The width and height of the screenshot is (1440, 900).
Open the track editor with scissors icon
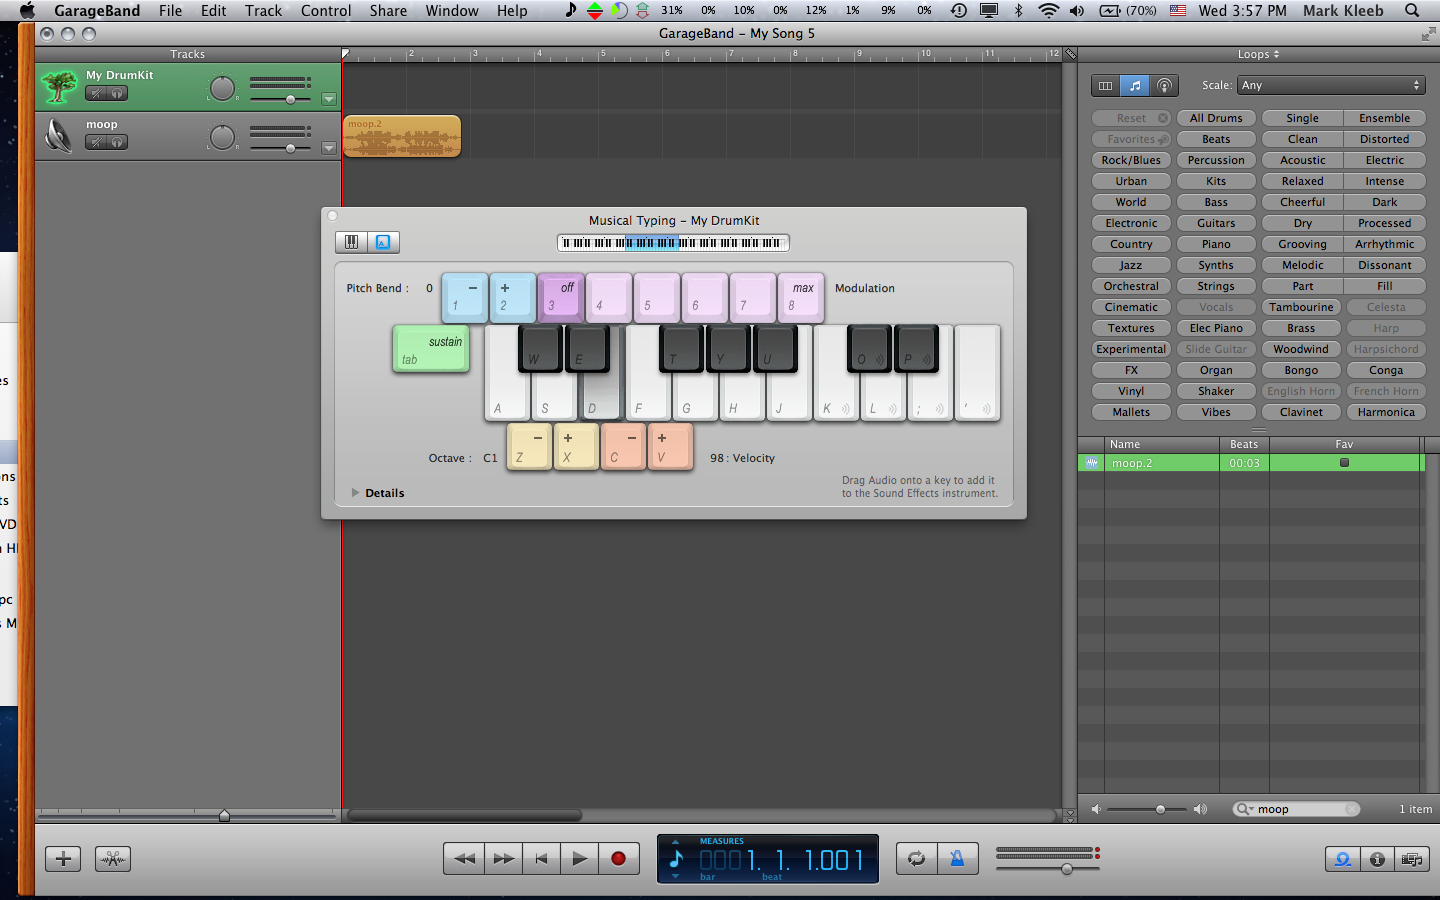point(113,858)
